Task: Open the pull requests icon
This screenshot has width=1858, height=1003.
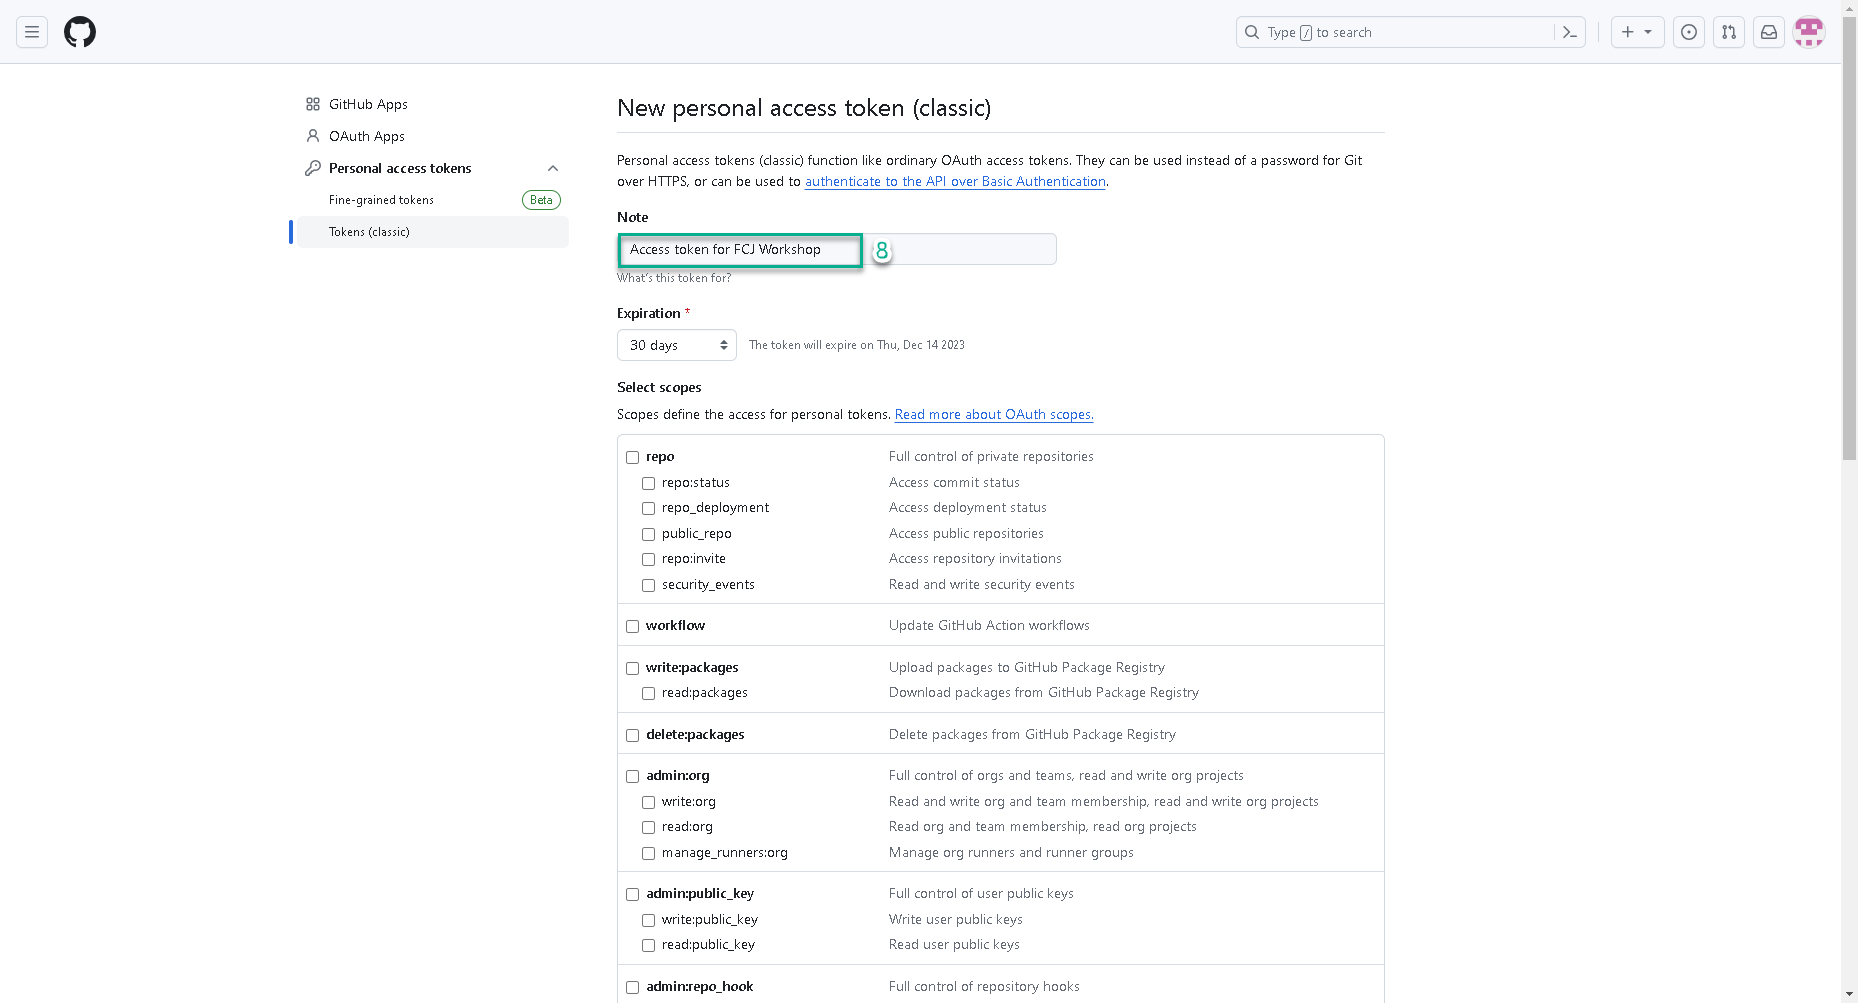Action: coord(1729,32)
